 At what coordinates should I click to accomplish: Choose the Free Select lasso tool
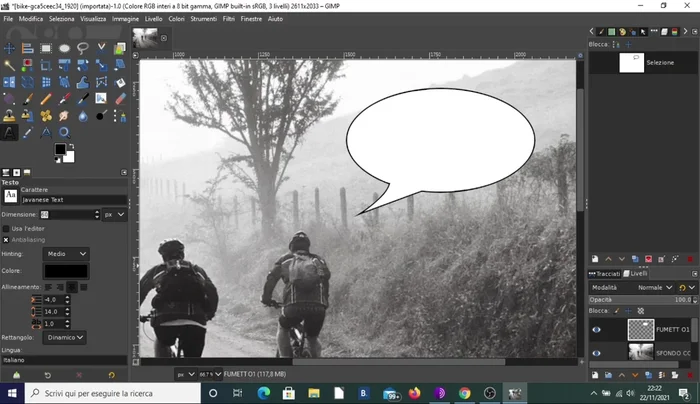click(83, 48)
